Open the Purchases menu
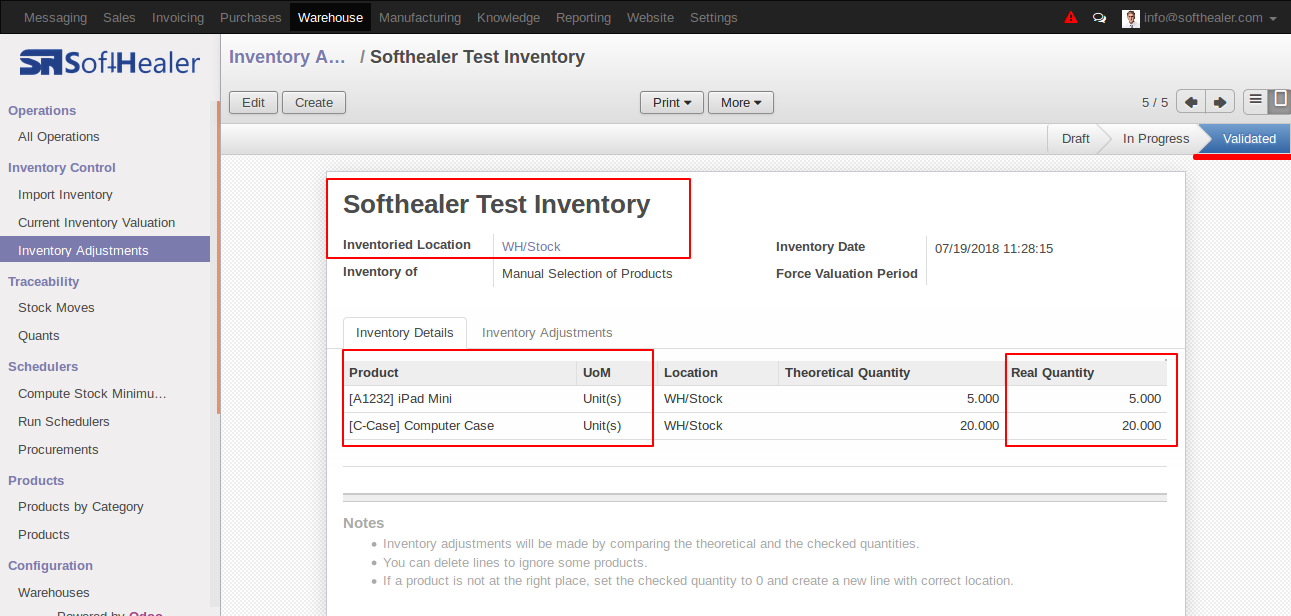 point(250,17)
